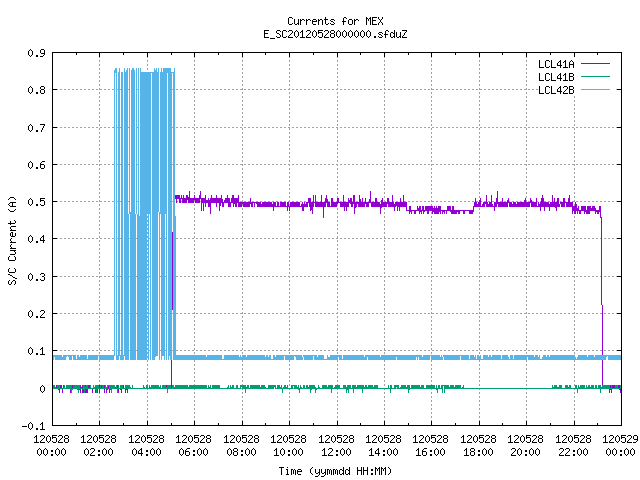Click the 120529 00:00 time tick label
This screenshot has height=480, width=640.
click(x=620, y=446)
